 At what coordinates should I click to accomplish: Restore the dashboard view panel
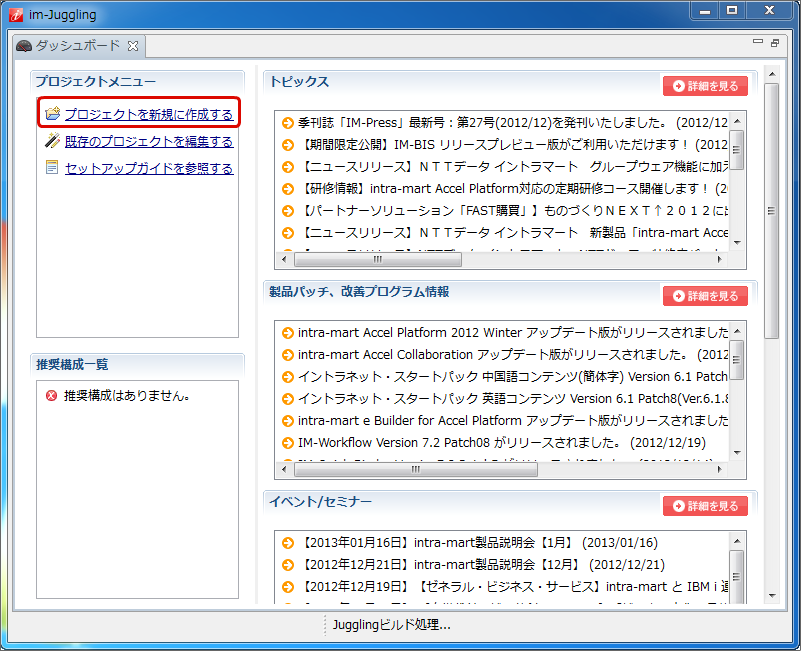pos(775,43)
